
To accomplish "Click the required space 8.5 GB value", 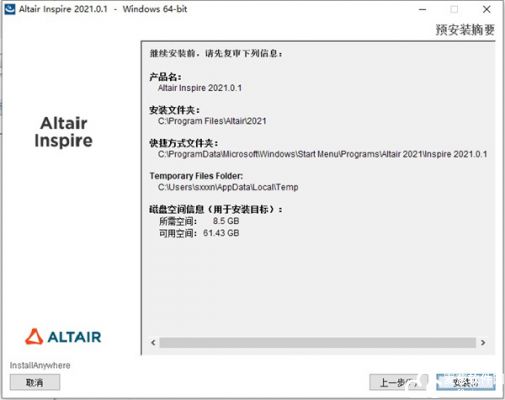I will (226, 221).
